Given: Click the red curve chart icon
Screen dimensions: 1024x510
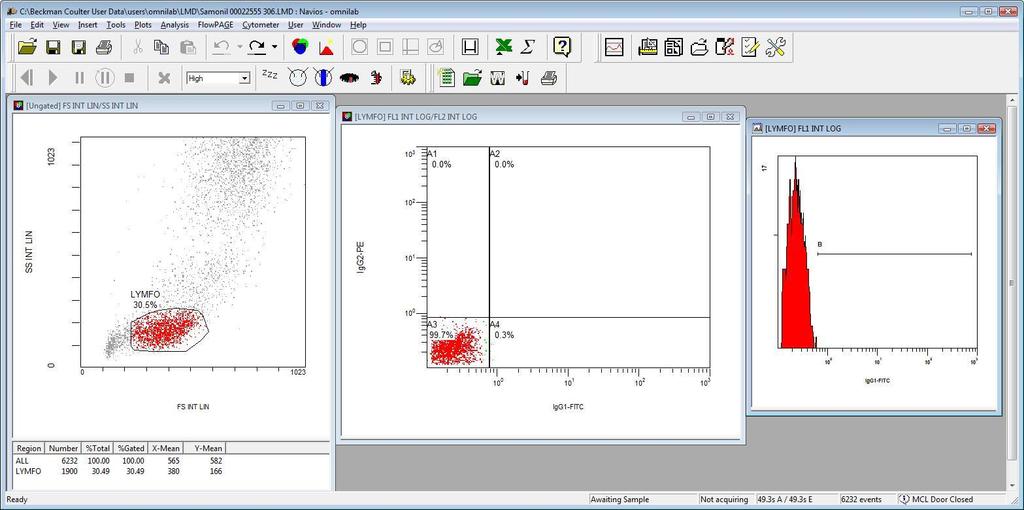Looking at the screenshot, I should point(614,48).
